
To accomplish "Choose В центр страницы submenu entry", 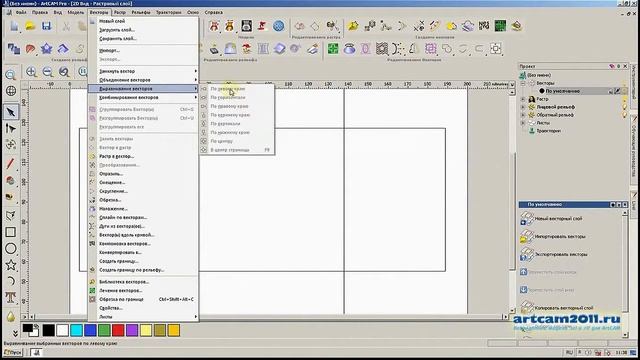I will 237,150.
